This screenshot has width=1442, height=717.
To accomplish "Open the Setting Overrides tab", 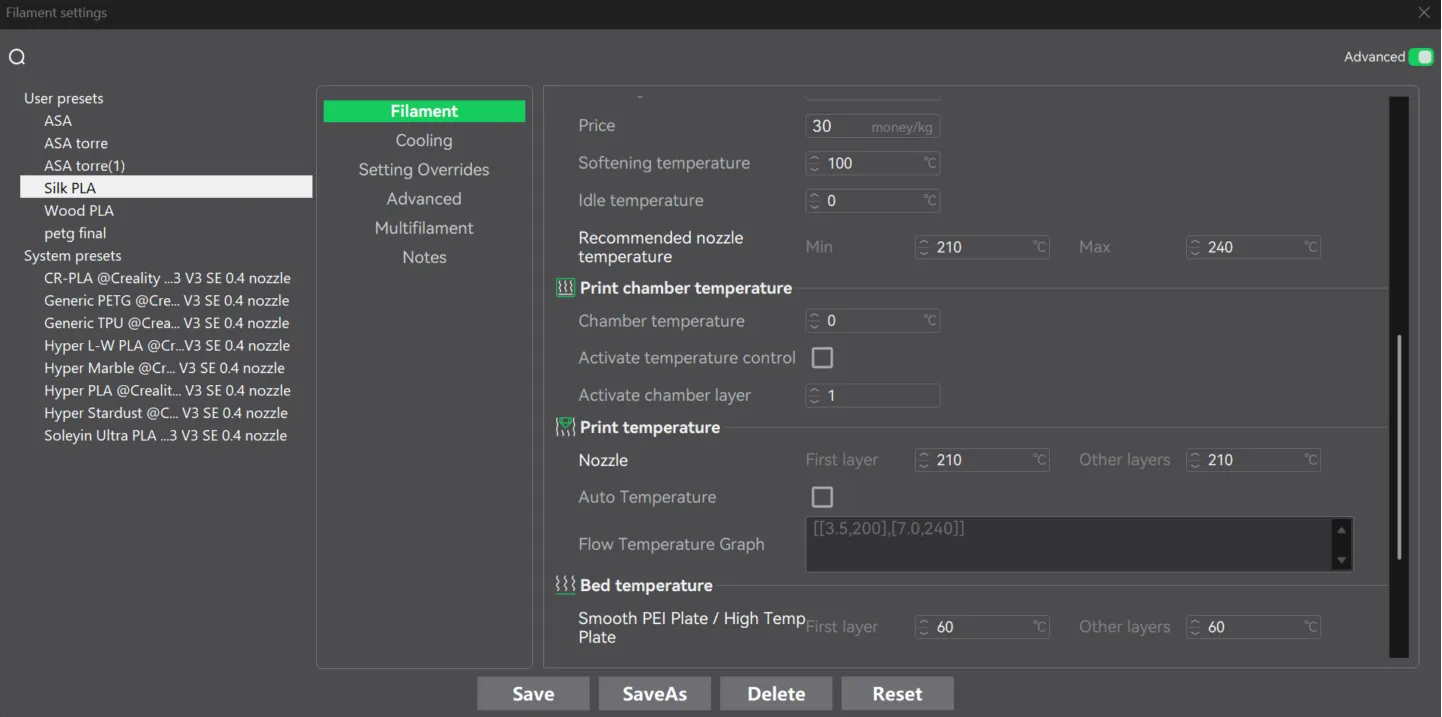I will tap(424, 170).
